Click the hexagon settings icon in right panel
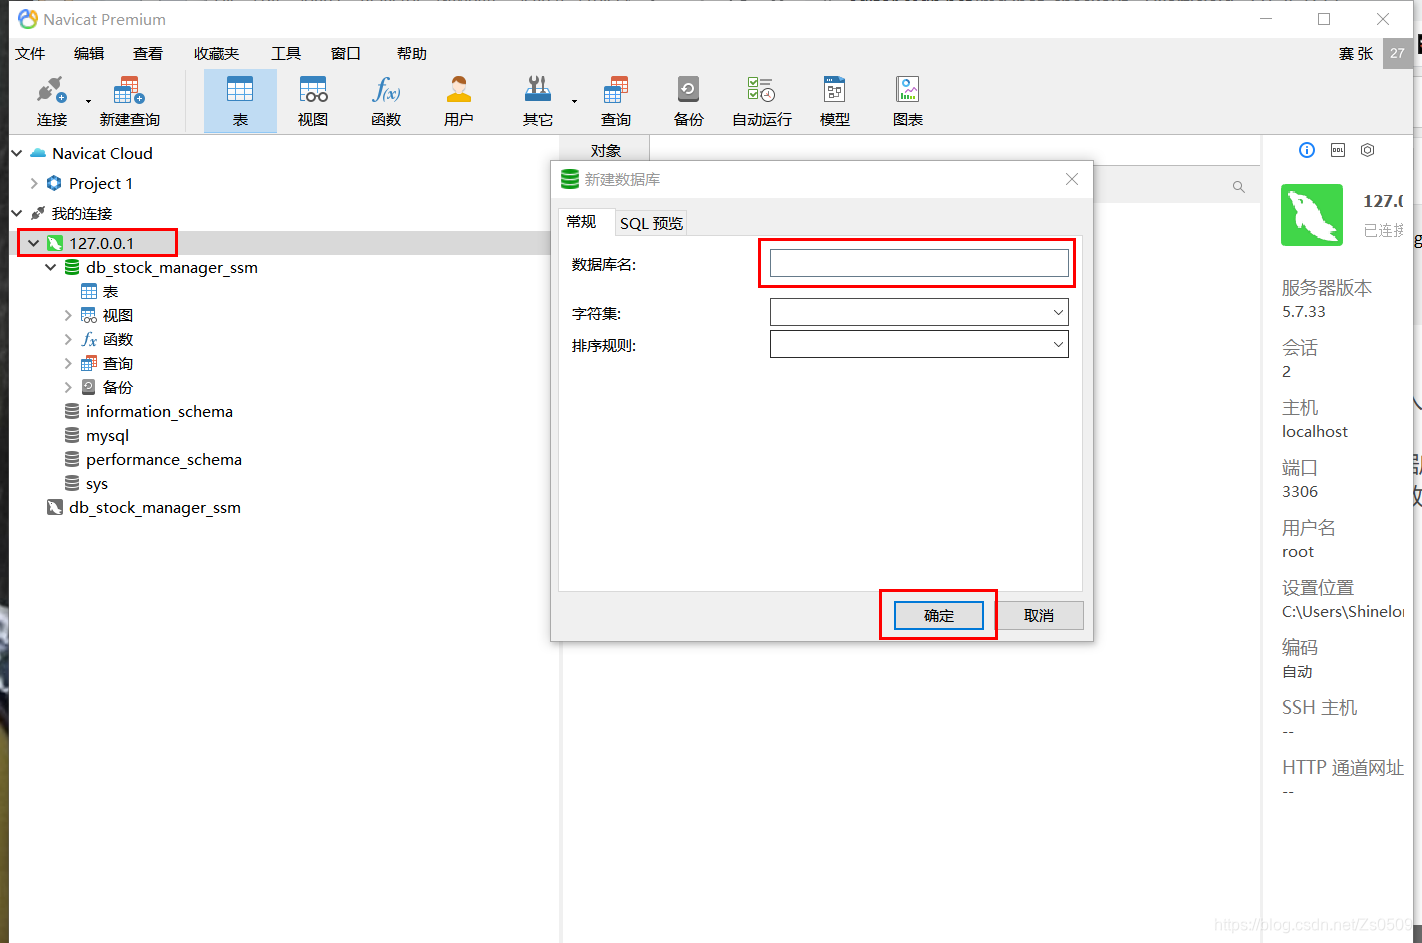This screenshot has width=1422, height=943. point(1368,150)
